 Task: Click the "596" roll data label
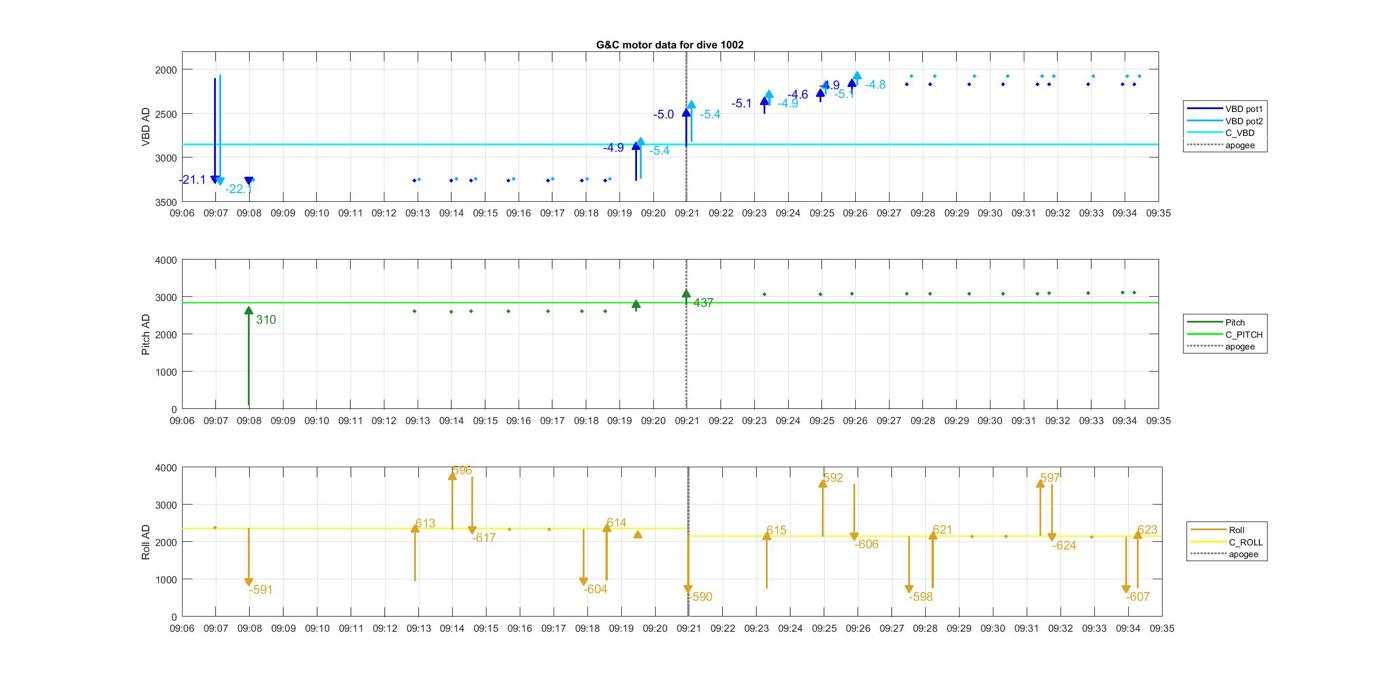tap(462, 470)
